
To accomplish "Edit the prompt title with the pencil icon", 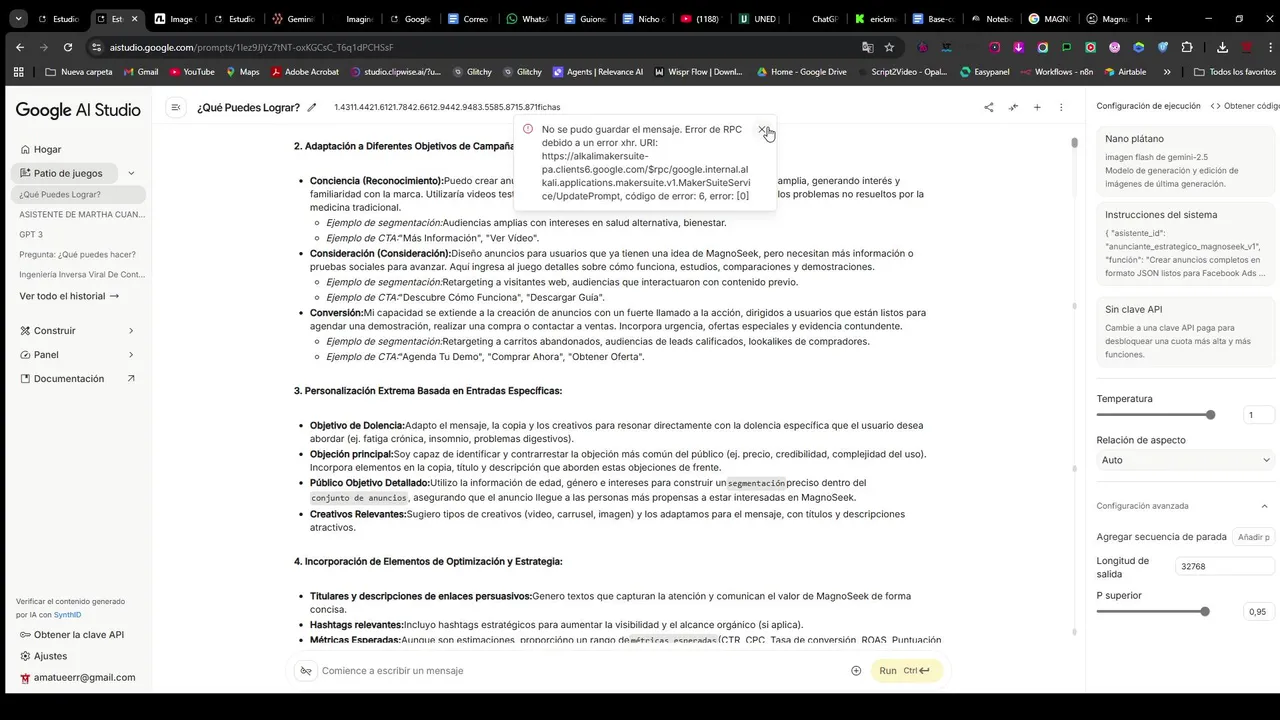I will 312,107.
